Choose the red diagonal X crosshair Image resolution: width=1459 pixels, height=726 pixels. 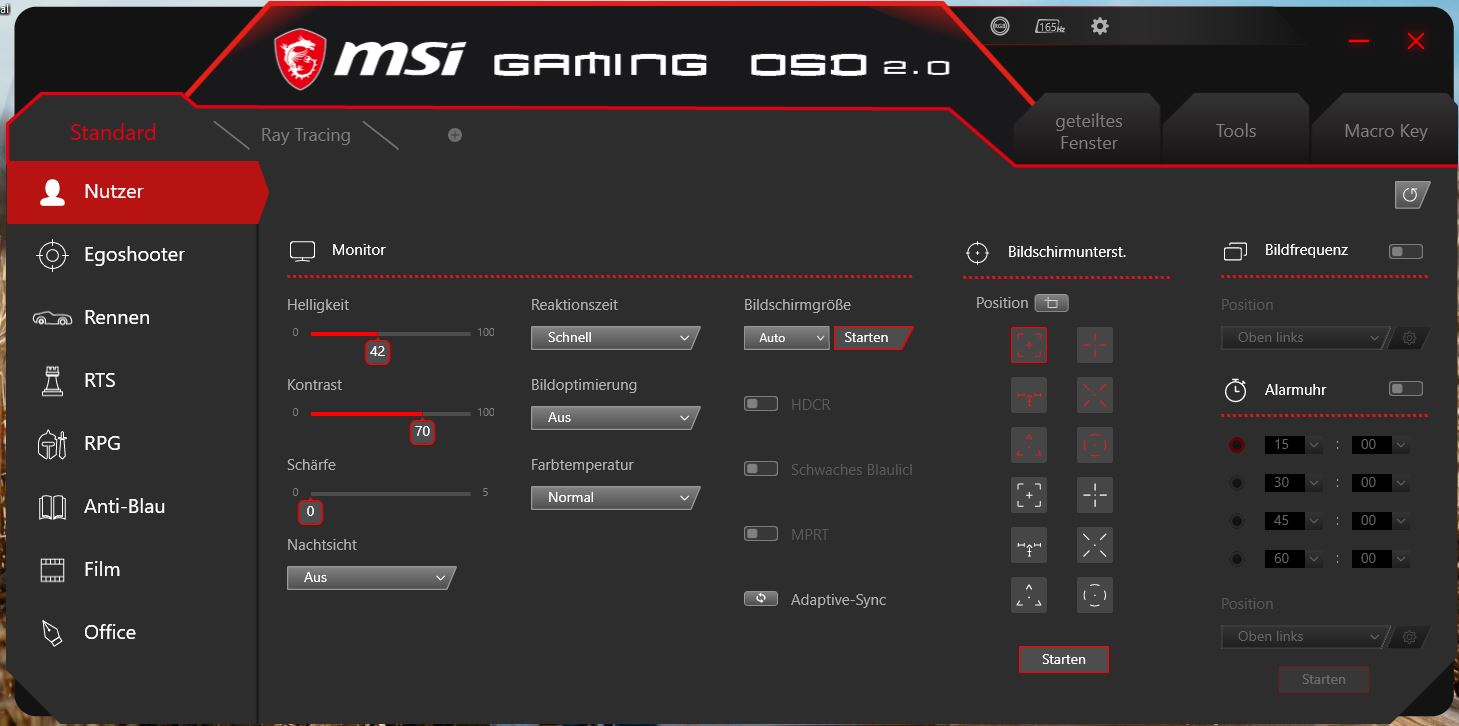1095,395
